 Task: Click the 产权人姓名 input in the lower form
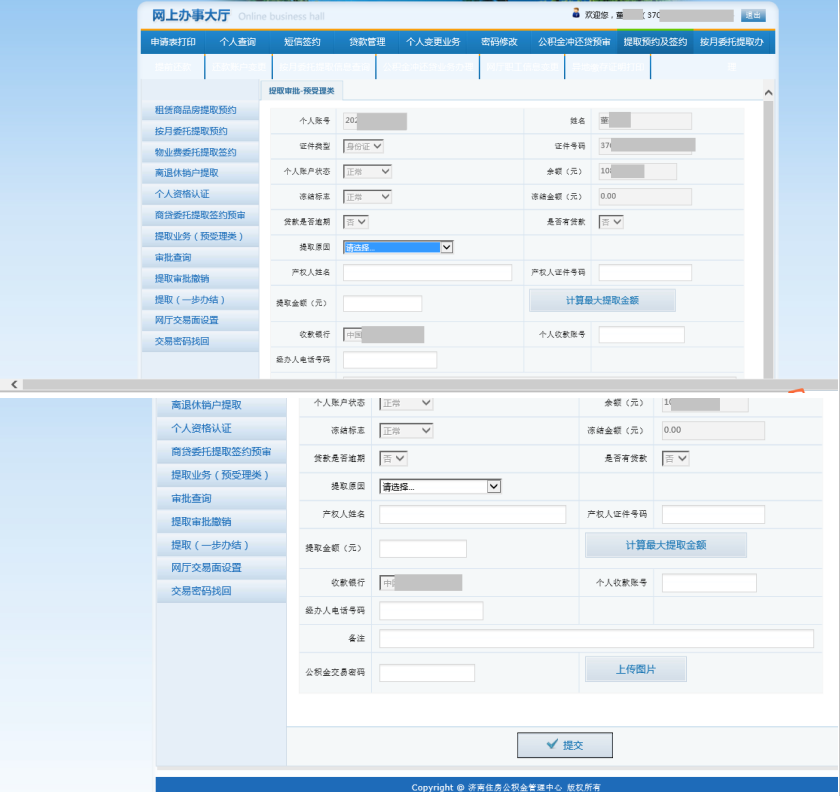pos(472,514)
